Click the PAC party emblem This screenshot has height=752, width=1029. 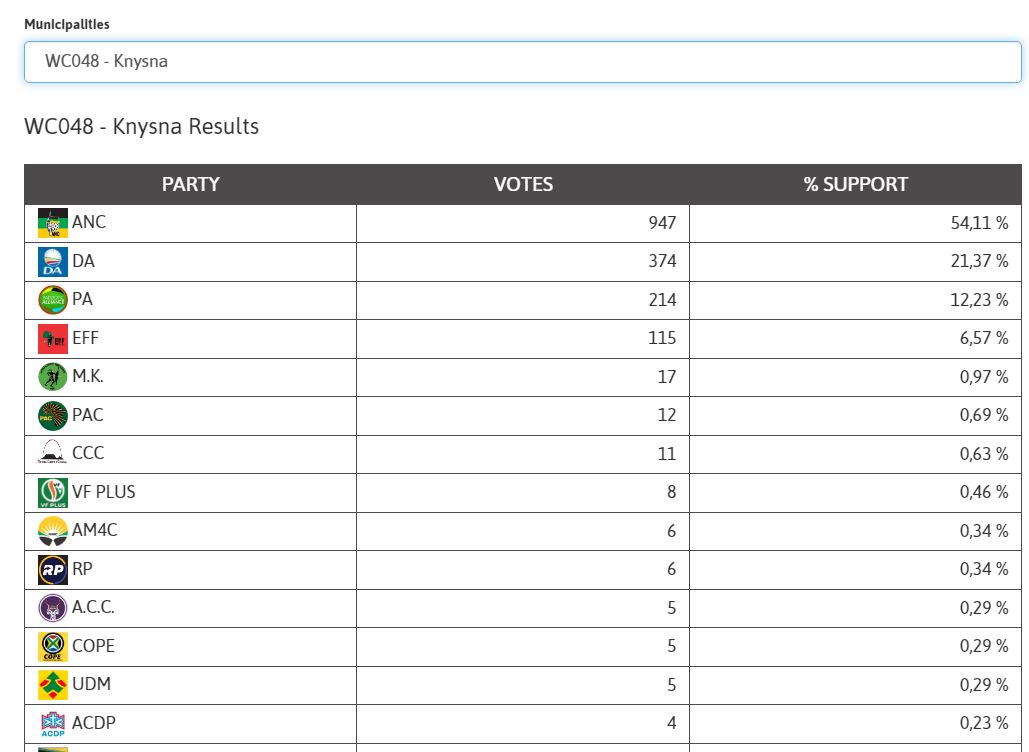pyautogui.click(x=52, y=416)
